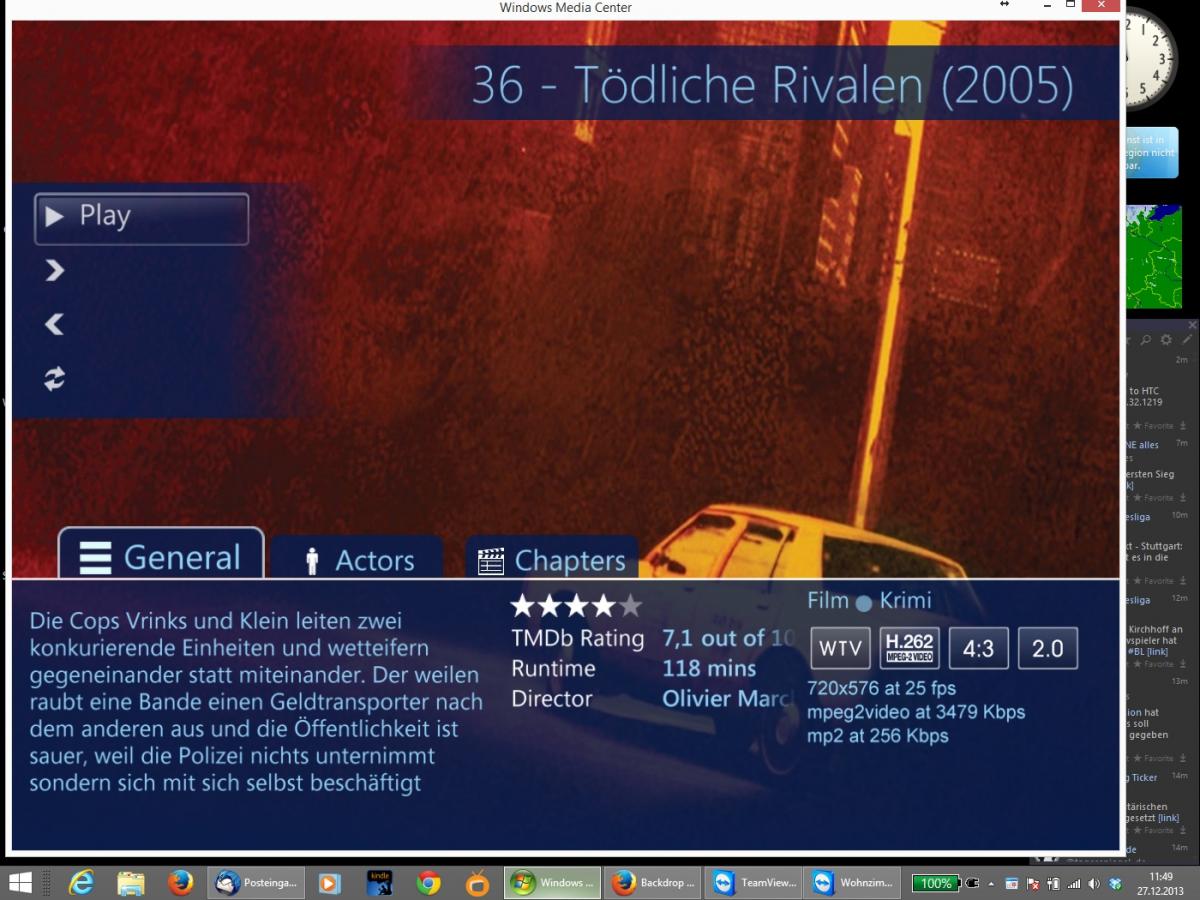
Task: Click the 'Runtime' label
Action: pyautogui.click(x=553, y=668)
